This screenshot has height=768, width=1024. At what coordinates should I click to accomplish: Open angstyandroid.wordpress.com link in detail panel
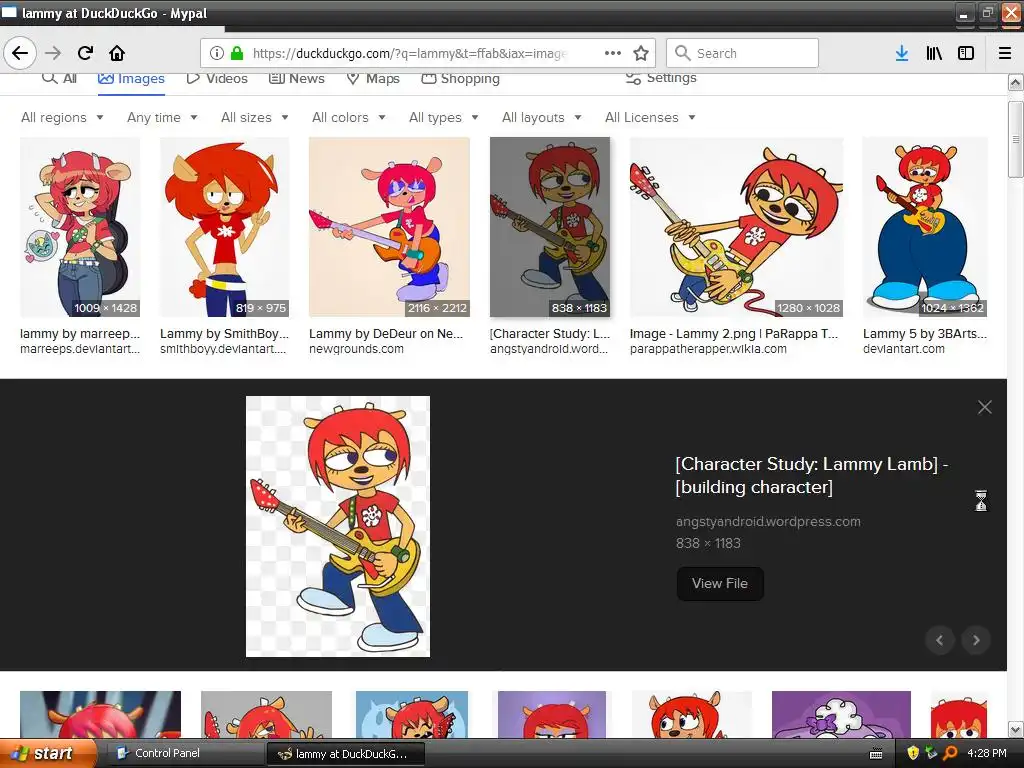click(768, 521)
